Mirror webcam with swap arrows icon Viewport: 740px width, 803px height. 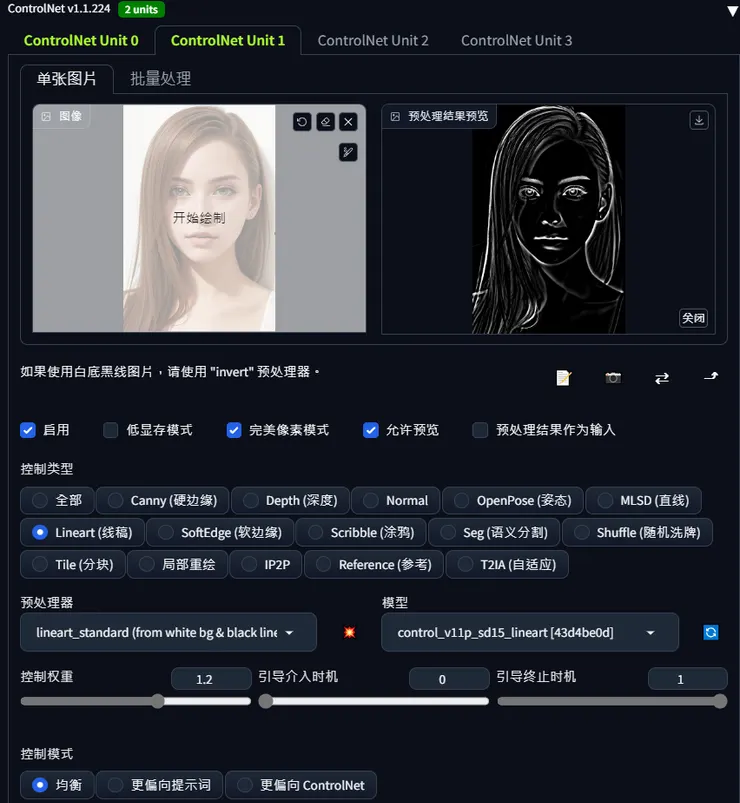coord(662,378)
